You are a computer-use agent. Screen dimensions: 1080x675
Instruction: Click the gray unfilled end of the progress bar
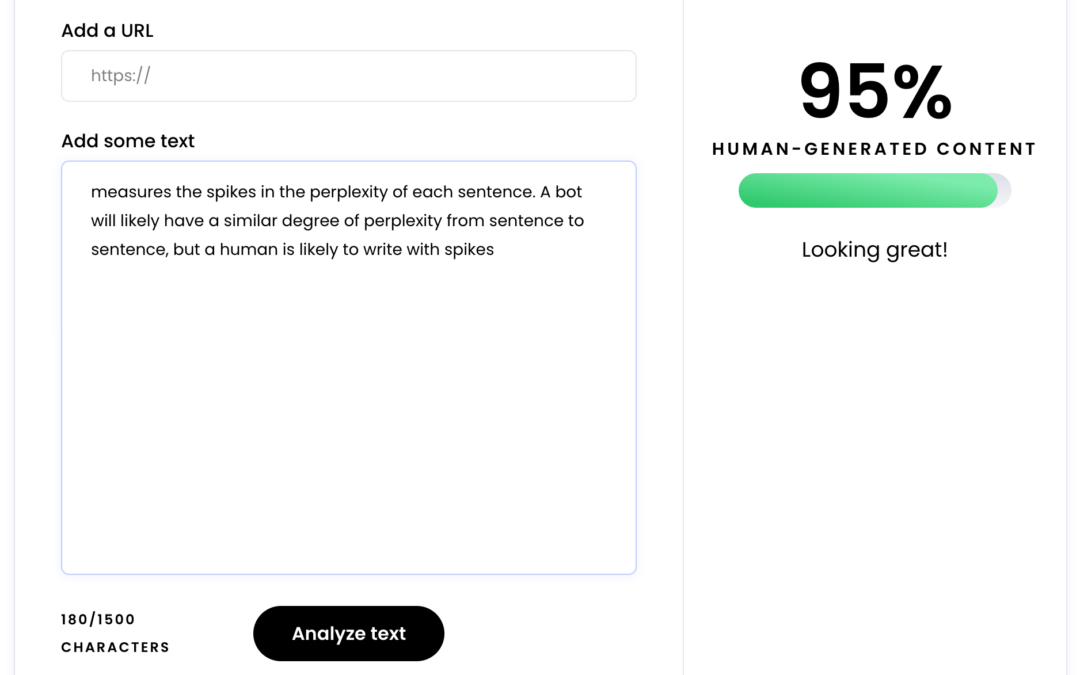1004,190
